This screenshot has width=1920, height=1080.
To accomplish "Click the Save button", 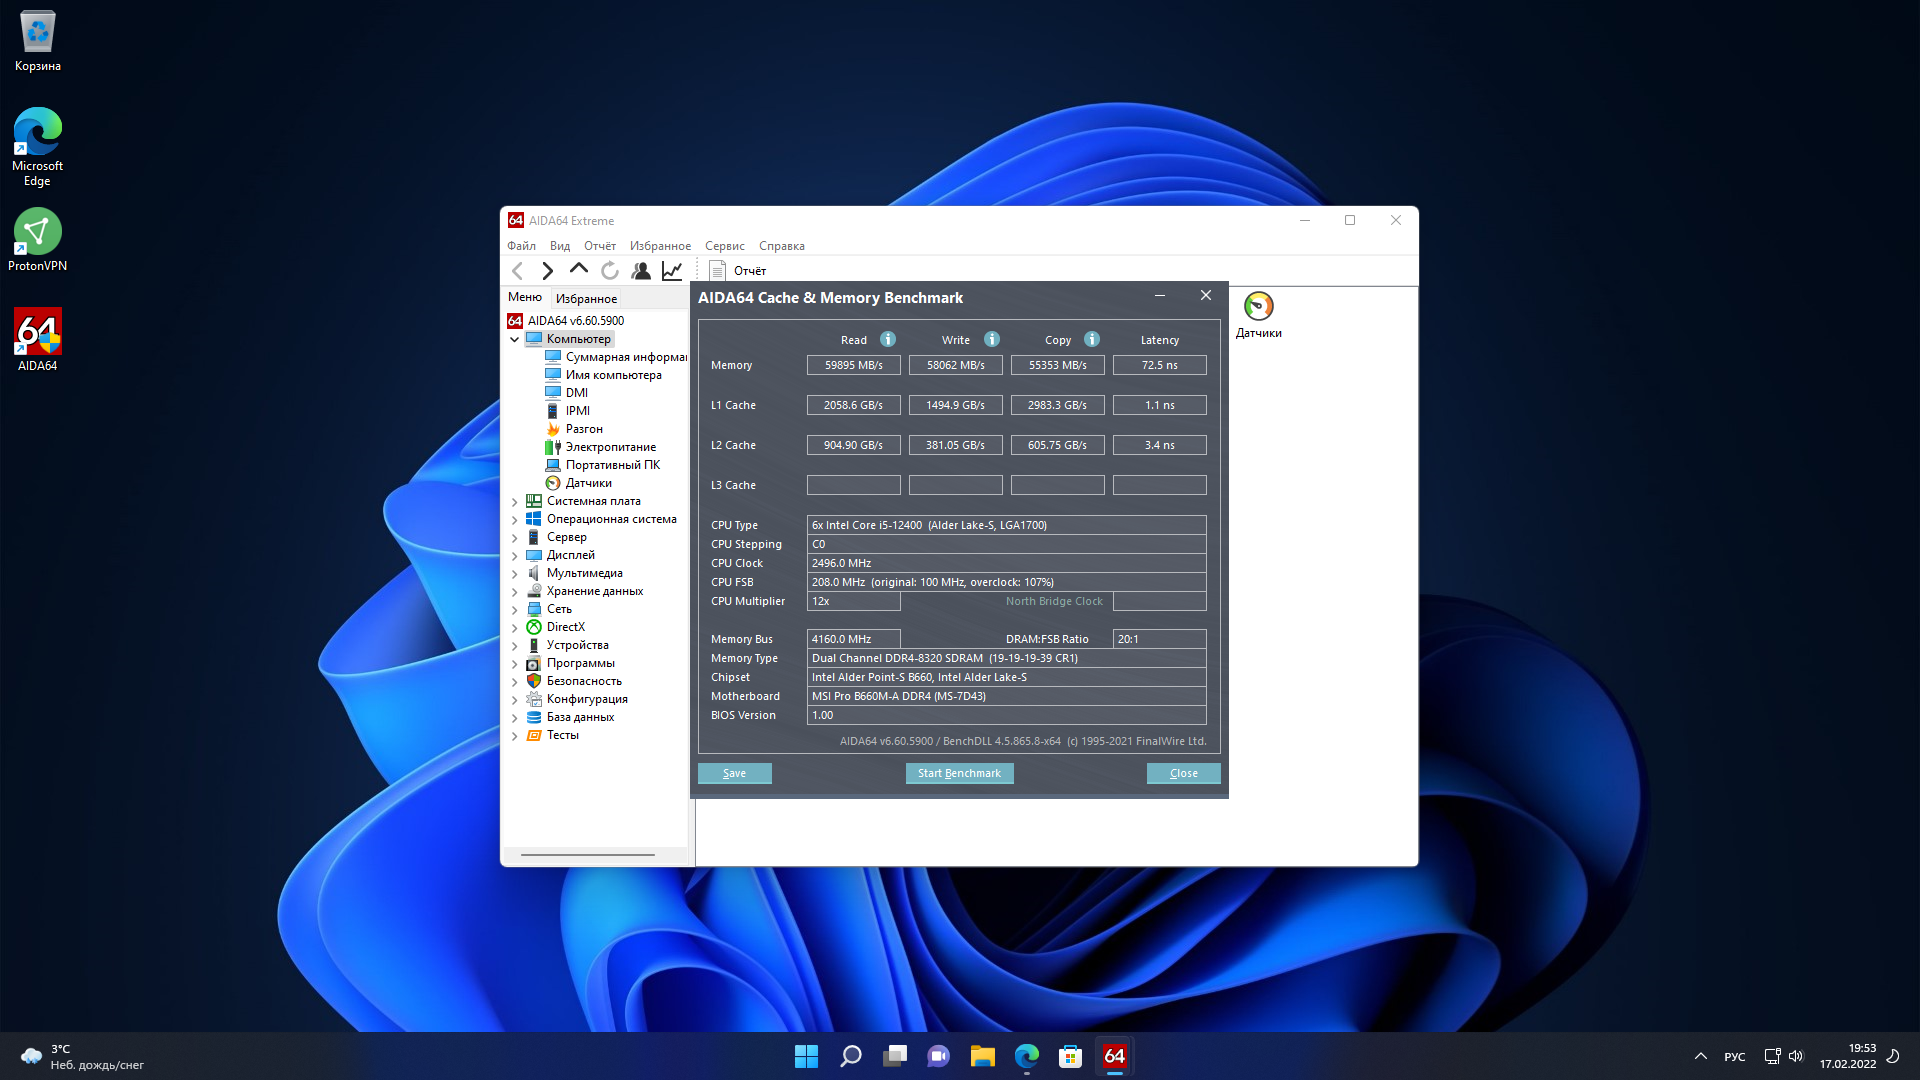I will (734, 773).
